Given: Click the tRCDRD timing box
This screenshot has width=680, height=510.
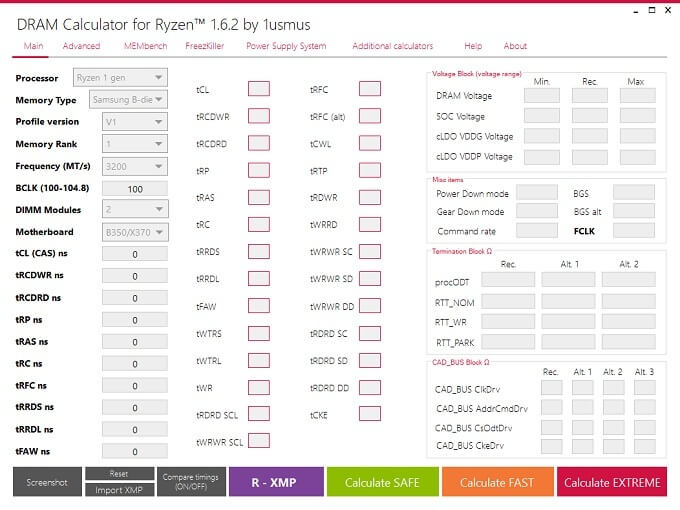Looking at the screenshot, I should pos(259,143).
